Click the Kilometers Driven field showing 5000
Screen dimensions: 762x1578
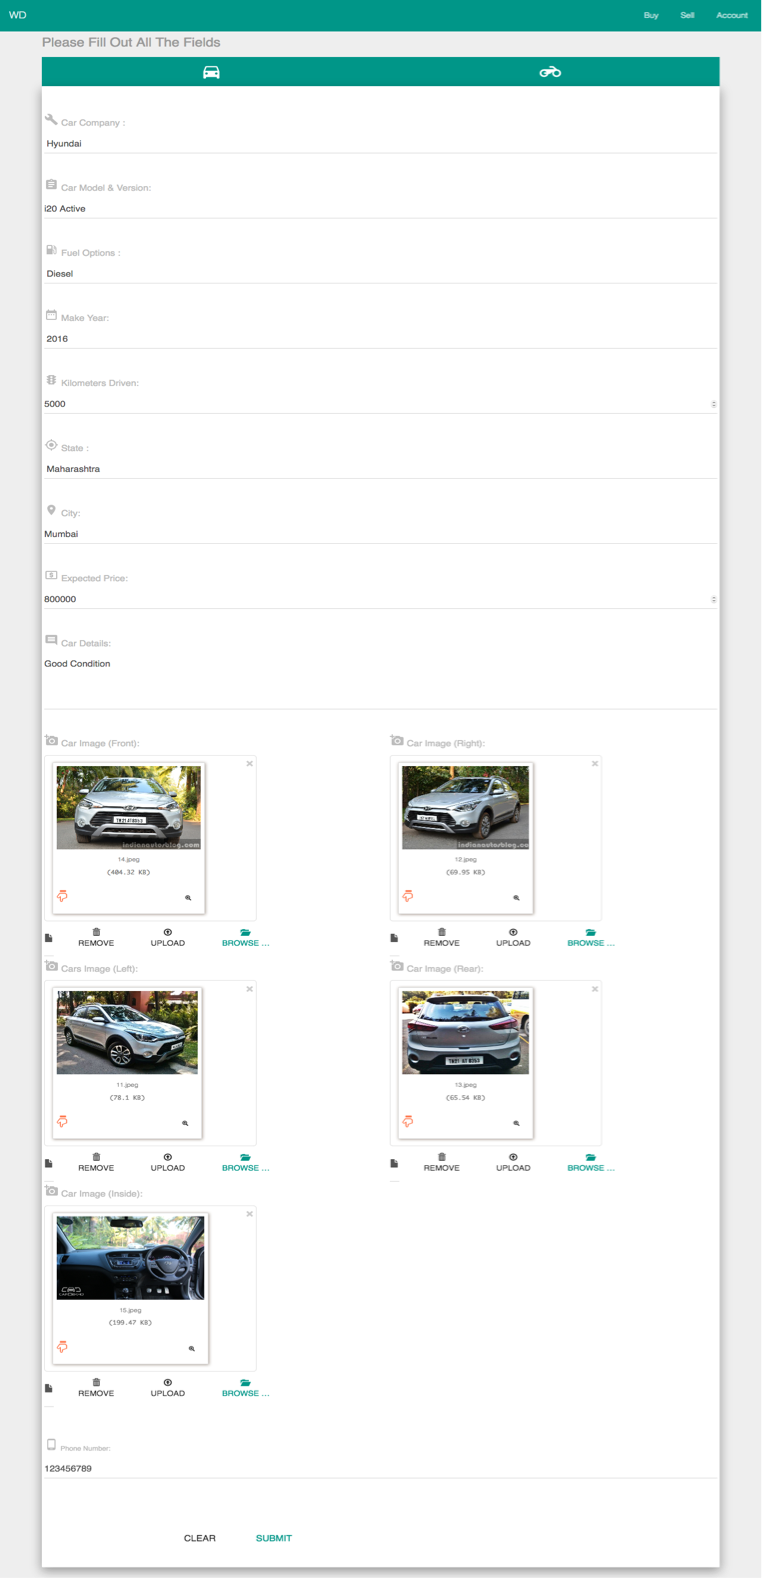point(380,404)
